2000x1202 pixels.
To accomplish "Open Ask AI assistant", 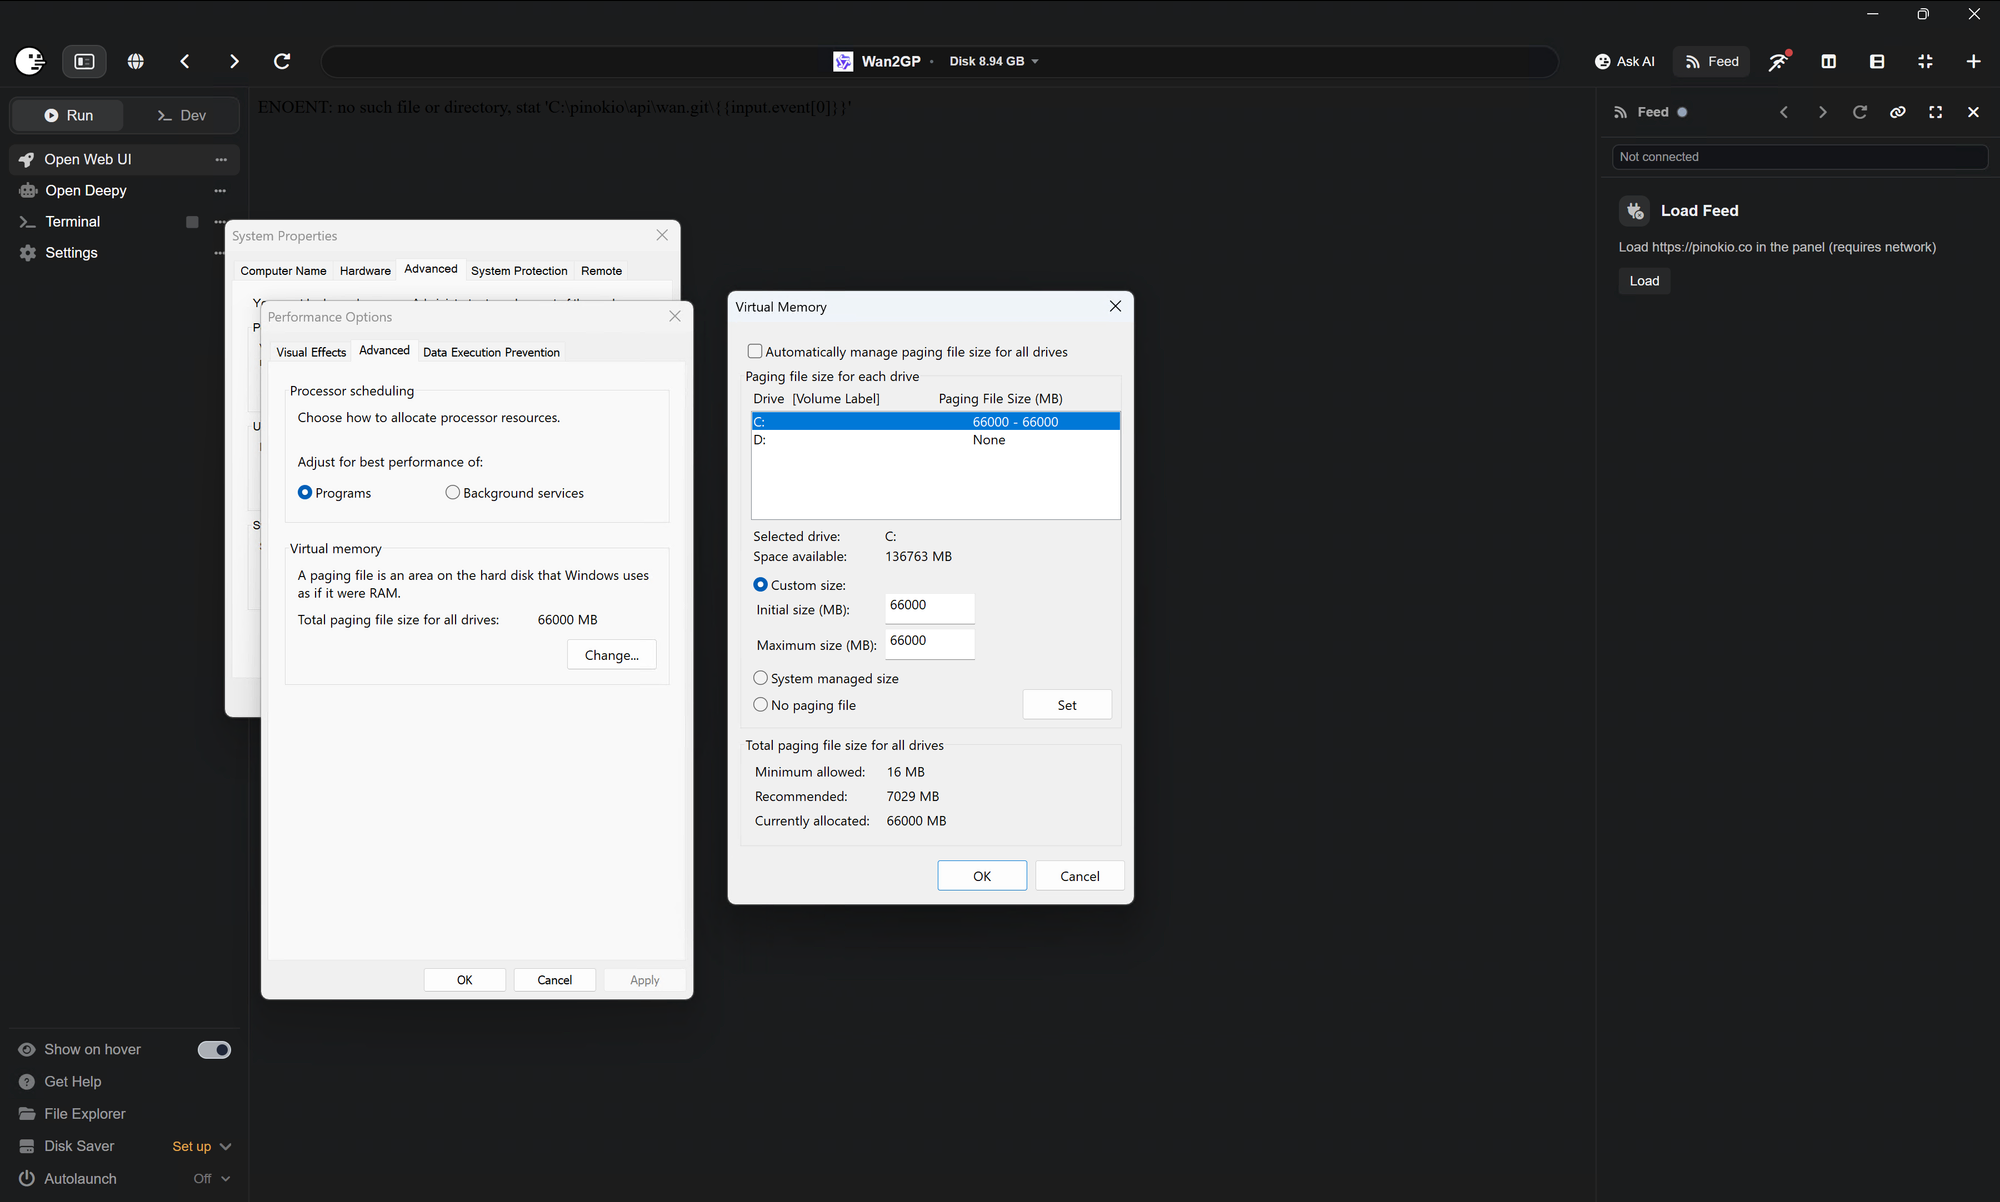I will point(1624,61).
